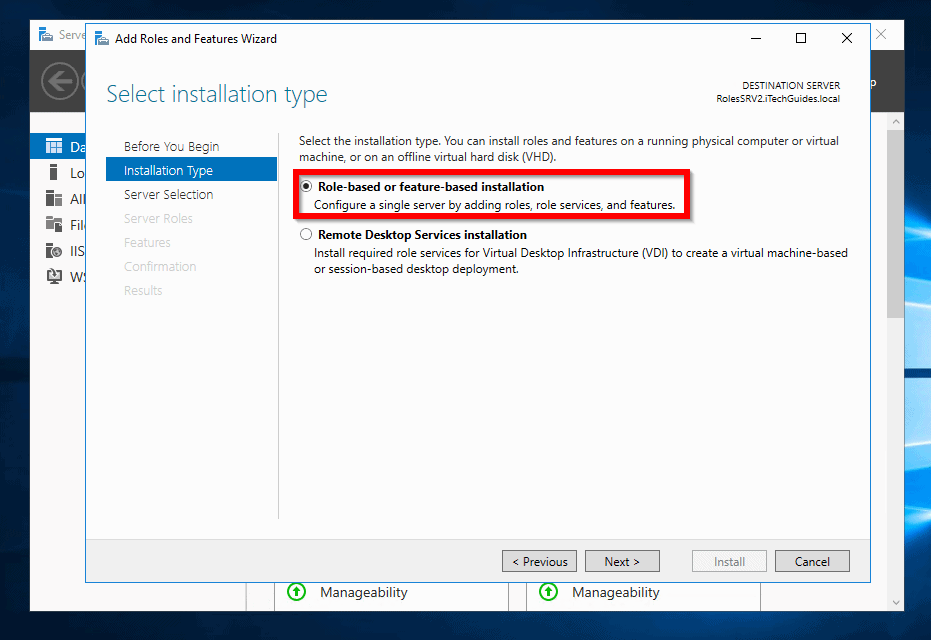The height and width of the screenshot is (640, 931).
Task: Select Role-based or feature-based installation option
Action: click(307, 187)
